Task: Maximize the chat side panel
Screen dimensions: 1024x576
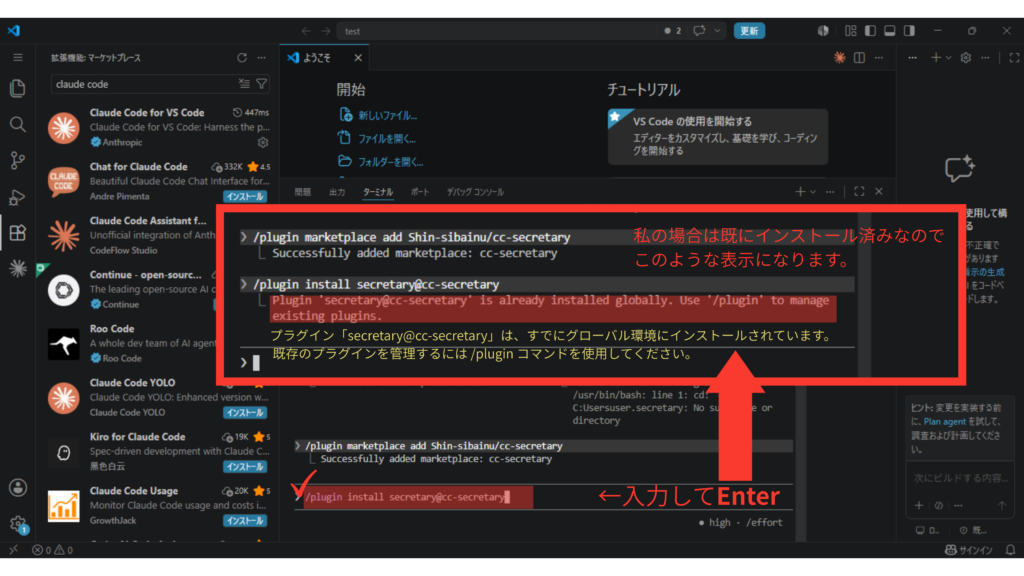Action: click(x=1014, y=57)
